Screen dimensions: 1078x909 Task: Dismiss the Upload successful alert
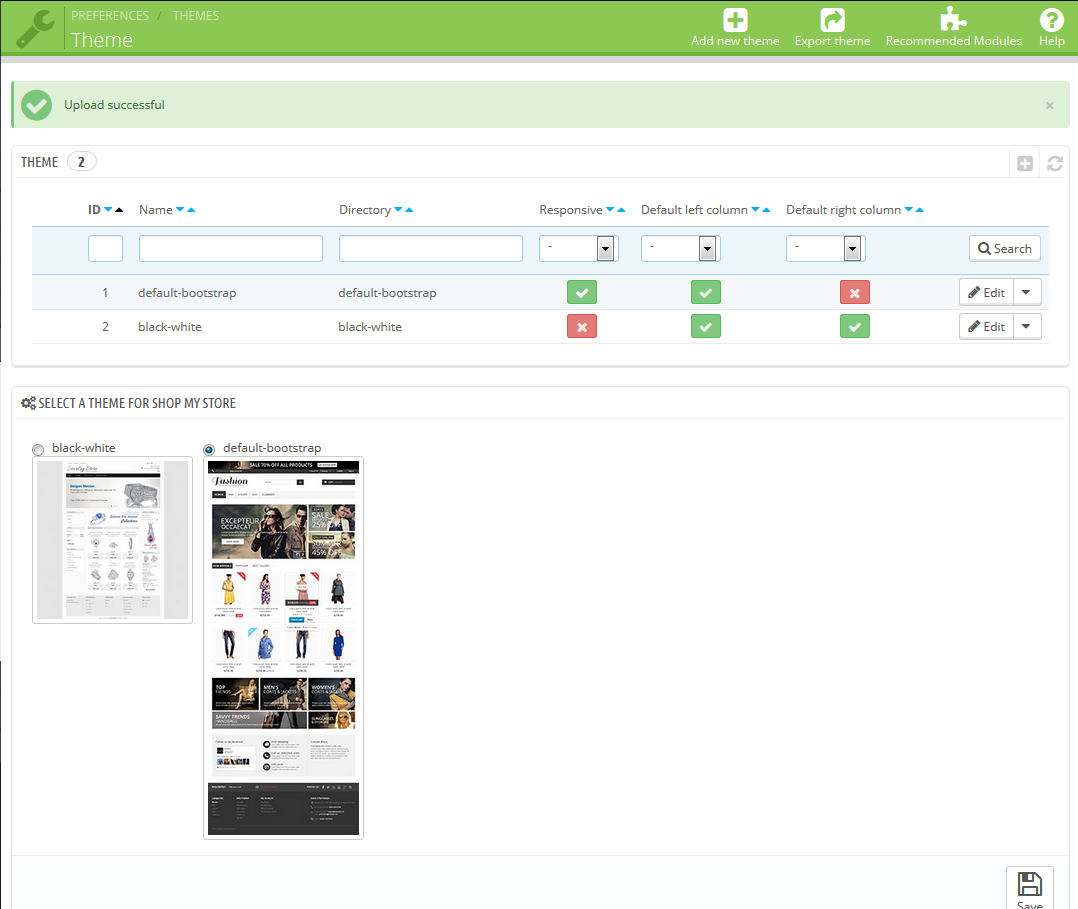coord(1049,105)
